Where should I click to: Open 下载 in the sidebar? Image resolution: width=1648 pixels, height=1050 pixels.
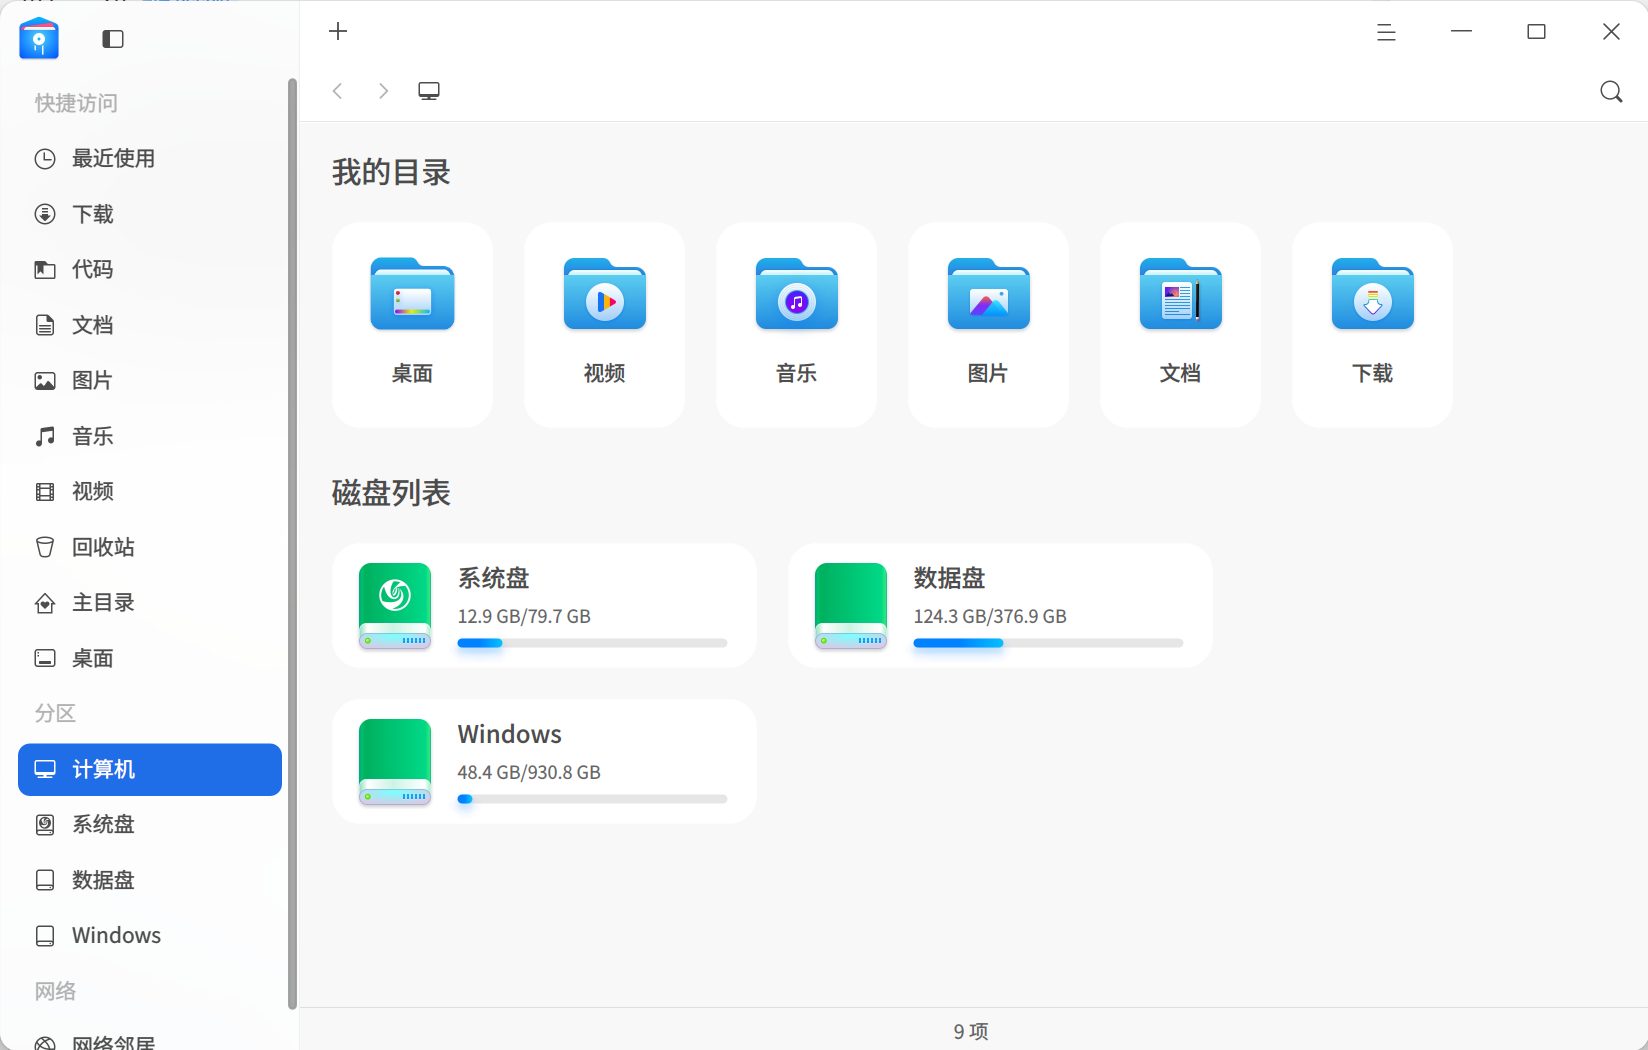point(150,214)
